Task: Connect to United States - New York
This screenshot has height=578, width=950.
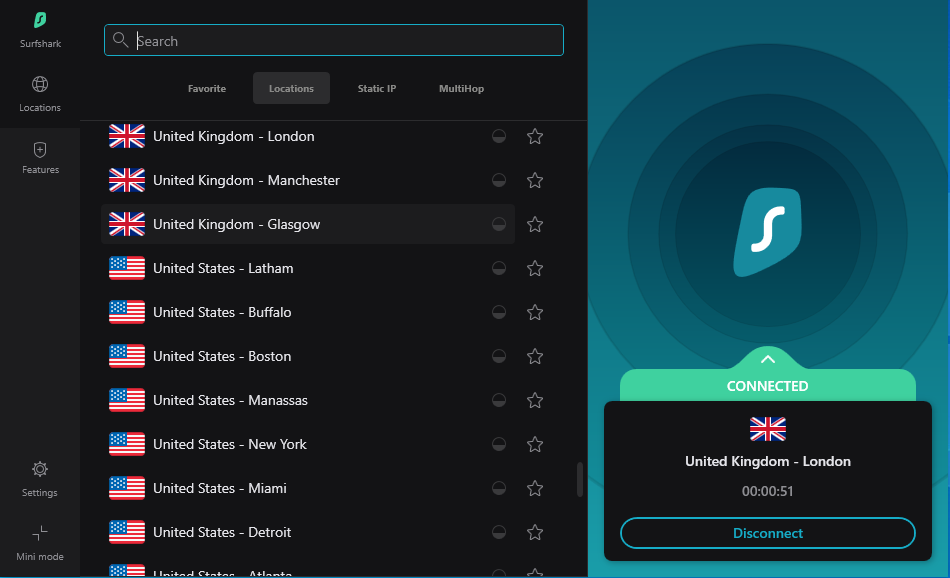Action: point(308,444)
